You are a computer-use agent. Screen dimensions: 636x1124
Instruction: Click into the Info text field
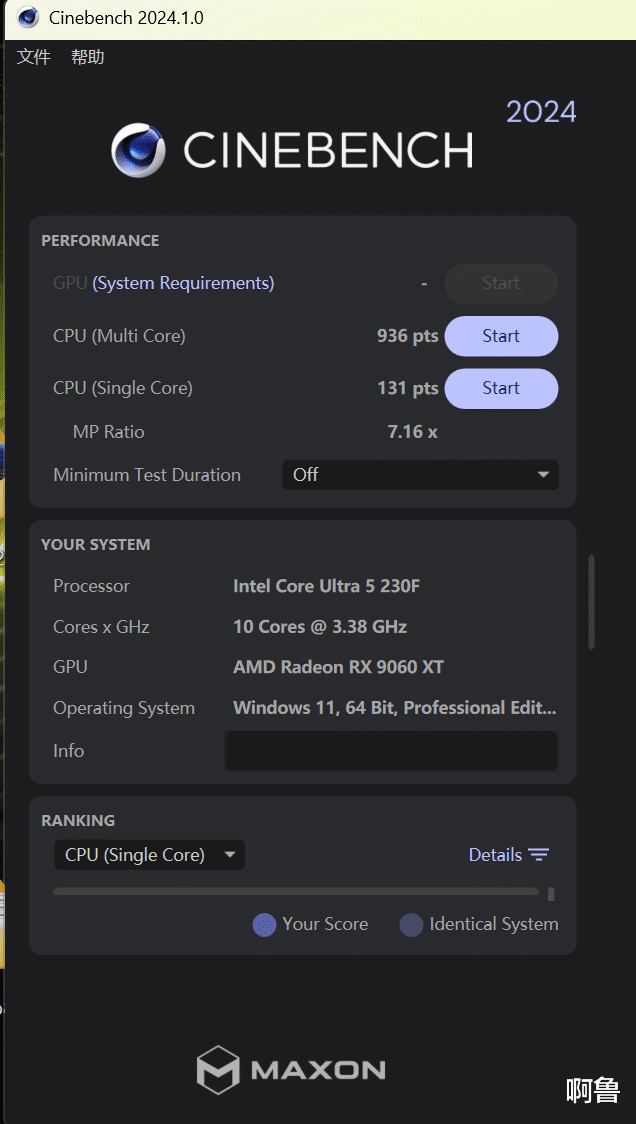[x=391, y=751]
